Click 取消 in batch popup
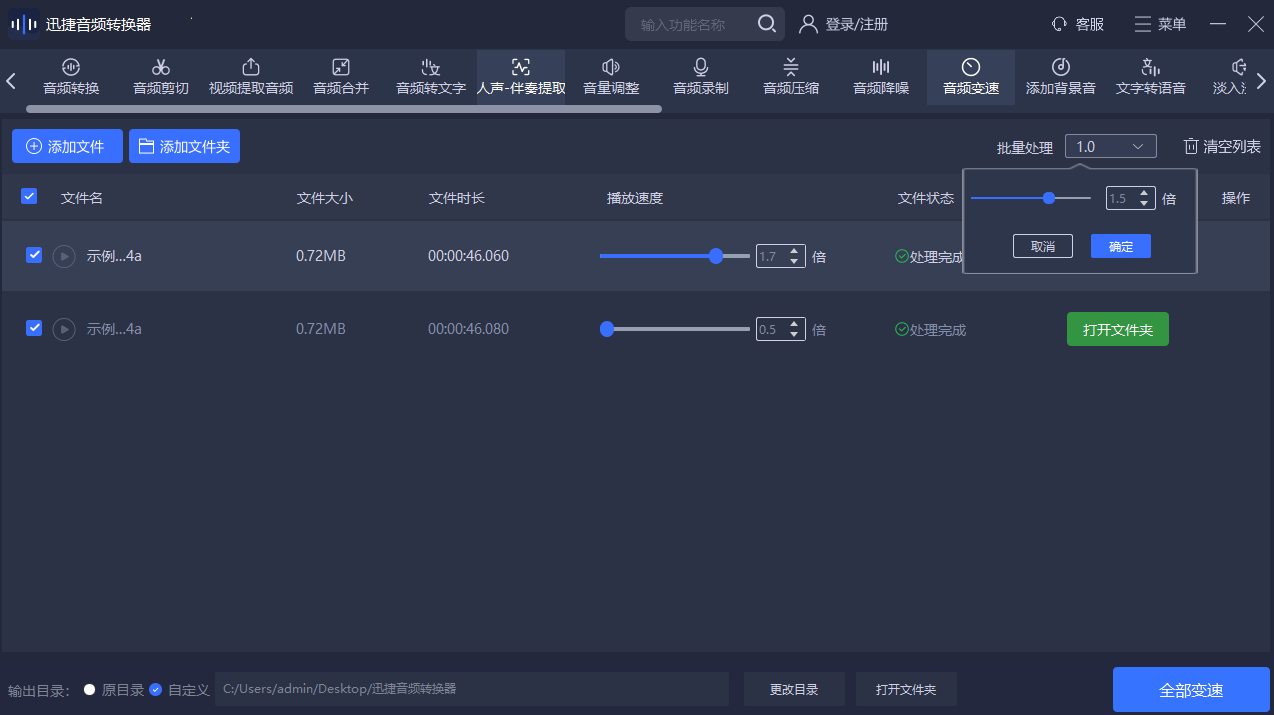 coord(1043,246)
